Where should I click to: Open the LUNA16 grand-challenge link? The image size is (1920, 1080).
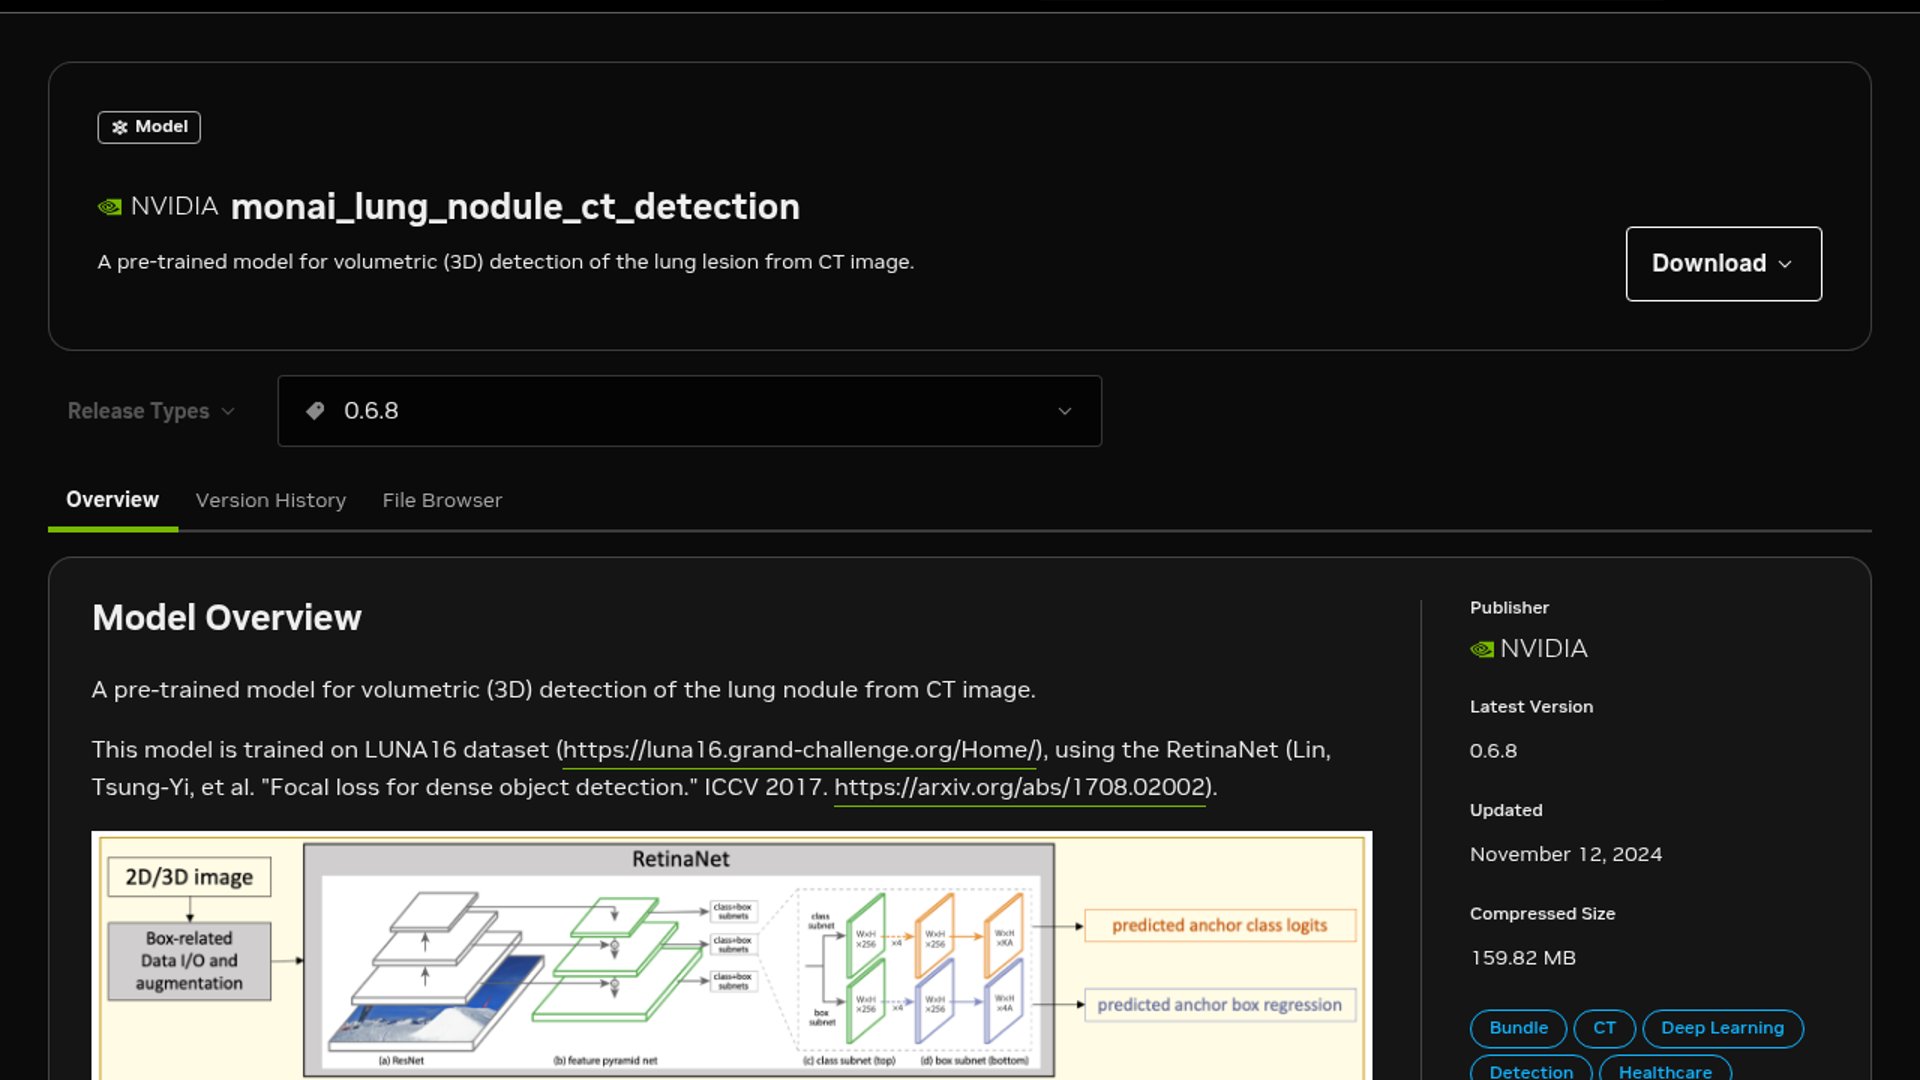pos(801,750)
